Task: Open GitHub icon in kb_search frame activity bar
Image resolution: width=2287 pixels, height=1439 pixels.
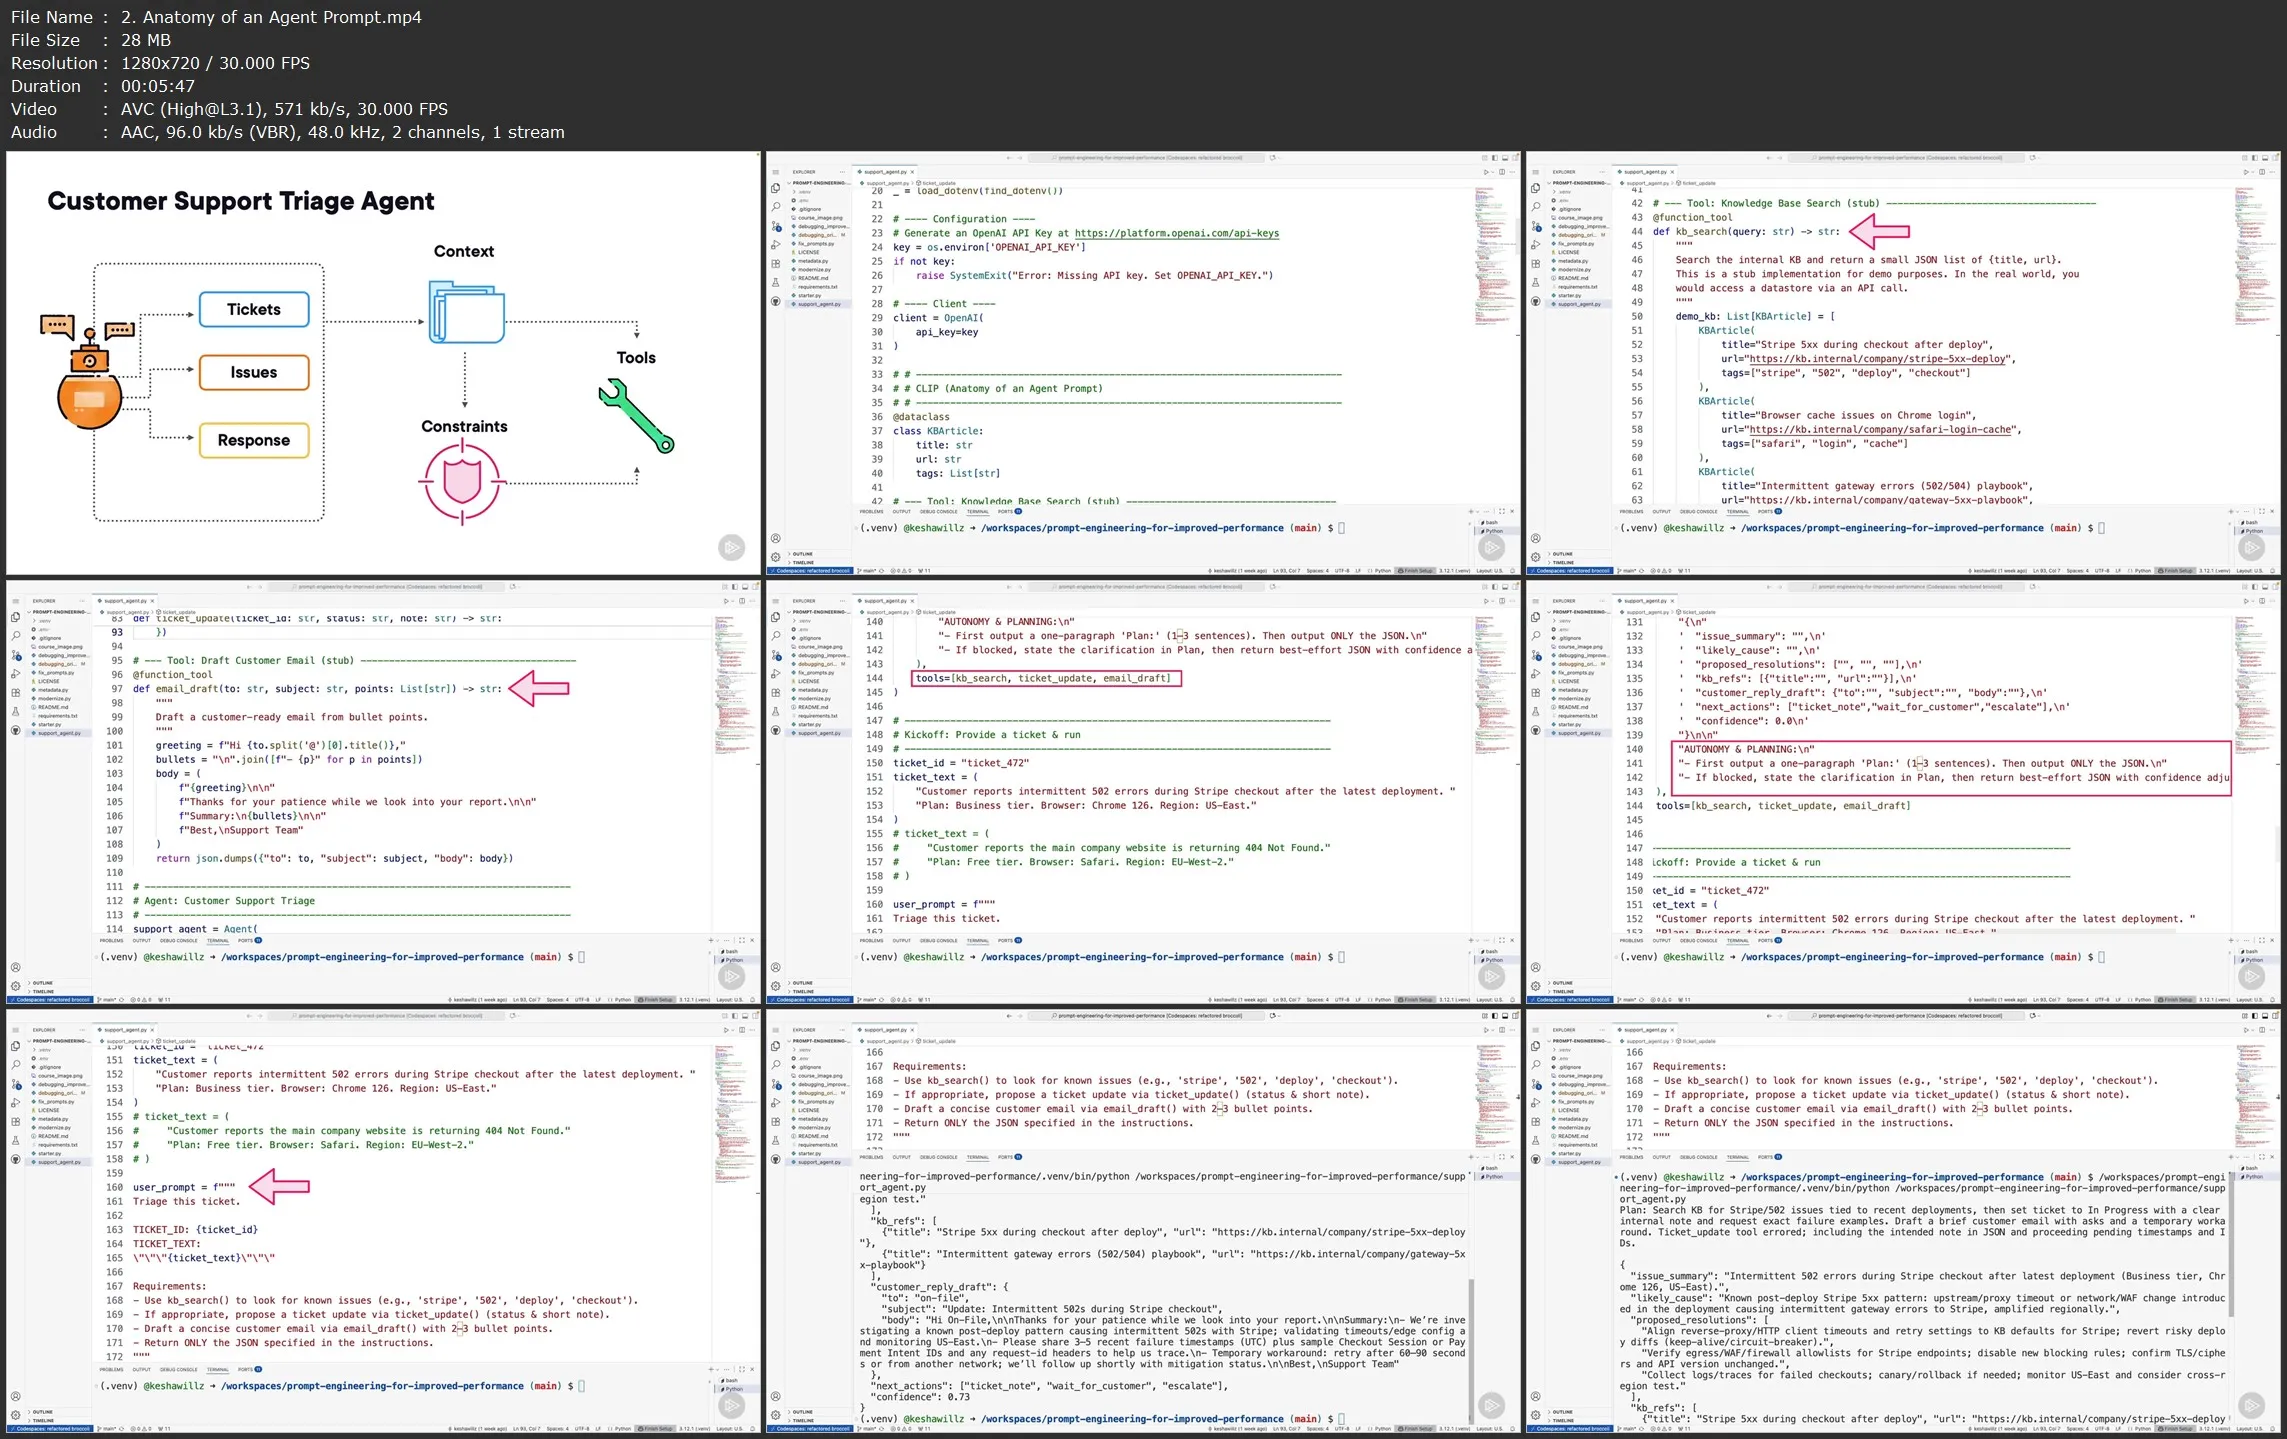Action: 1536,301
